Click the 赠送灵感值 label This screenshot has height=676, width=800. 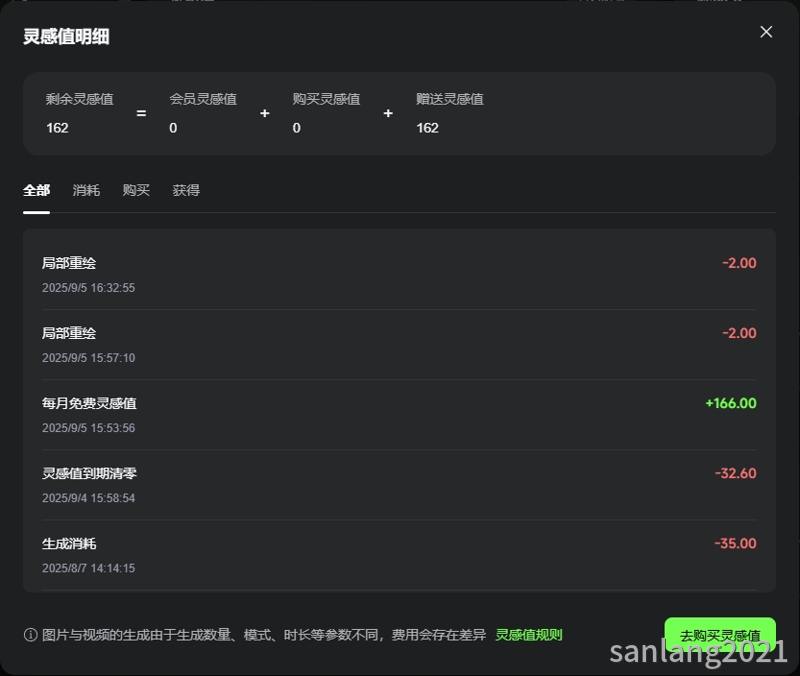pyautogui.click(x=450, y=99)
